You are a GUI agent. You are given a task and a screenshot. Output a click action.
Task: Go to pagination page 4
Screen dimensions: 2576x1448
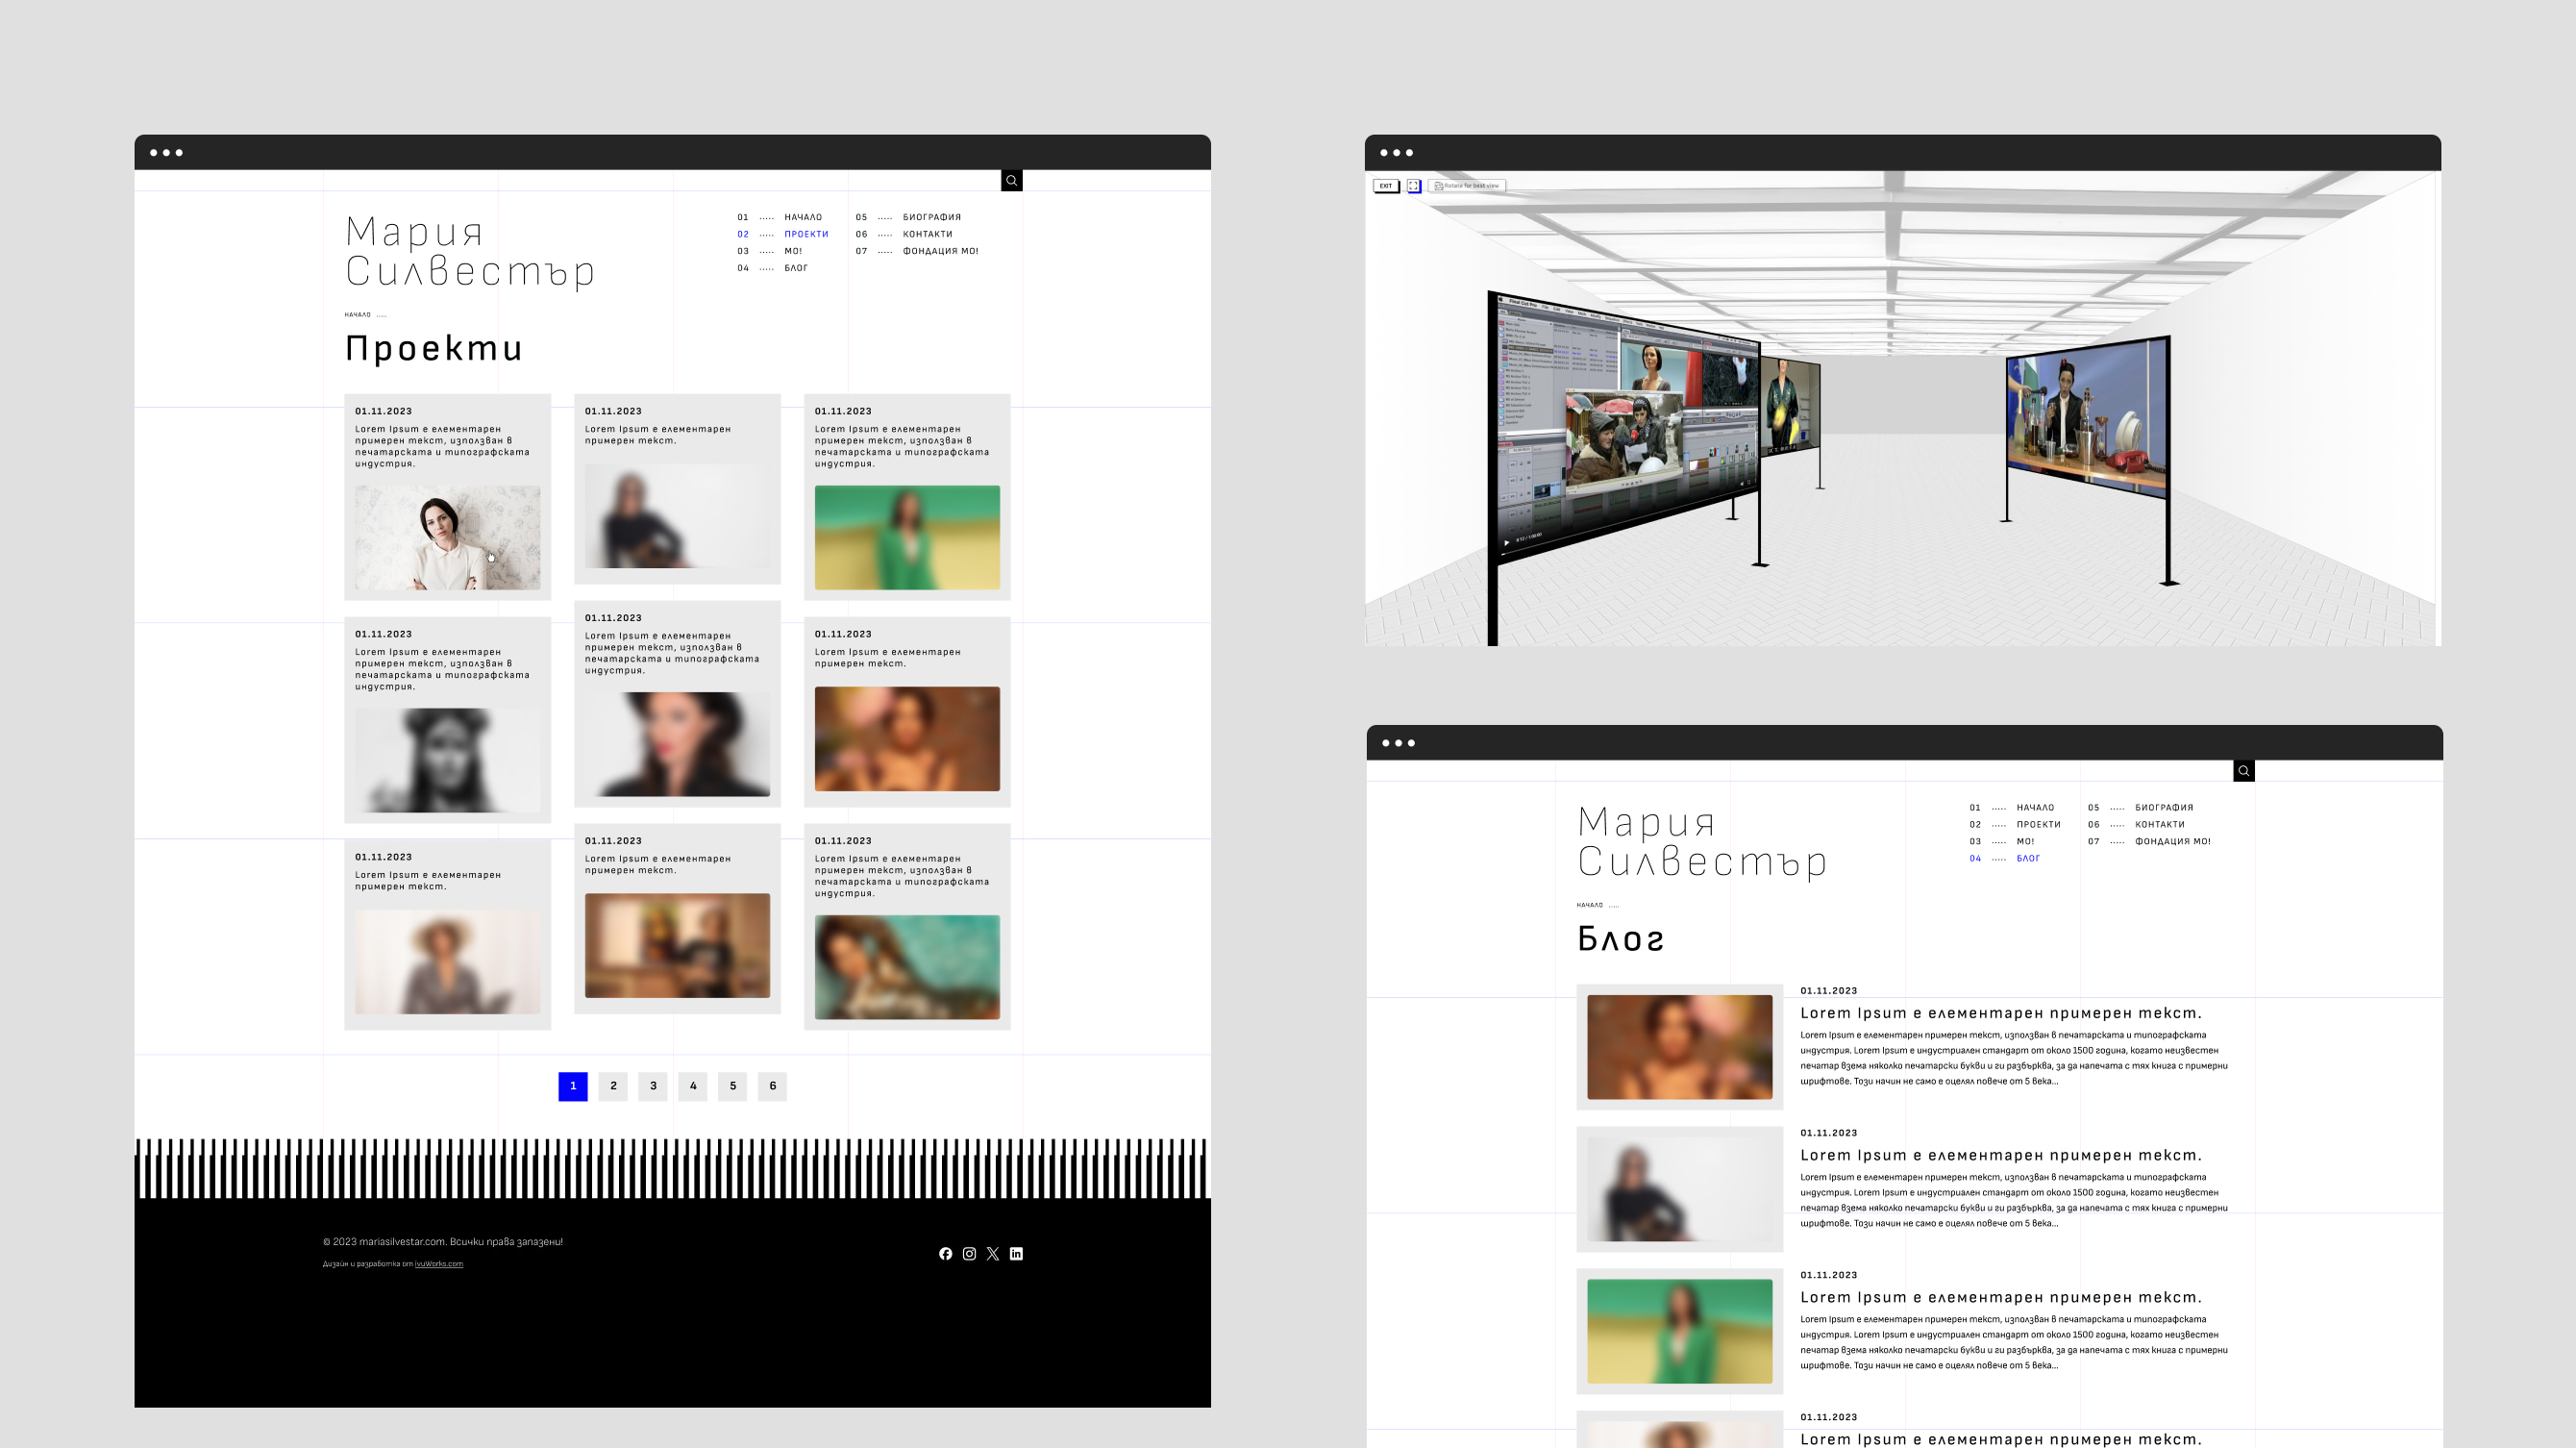(693, 1086)
